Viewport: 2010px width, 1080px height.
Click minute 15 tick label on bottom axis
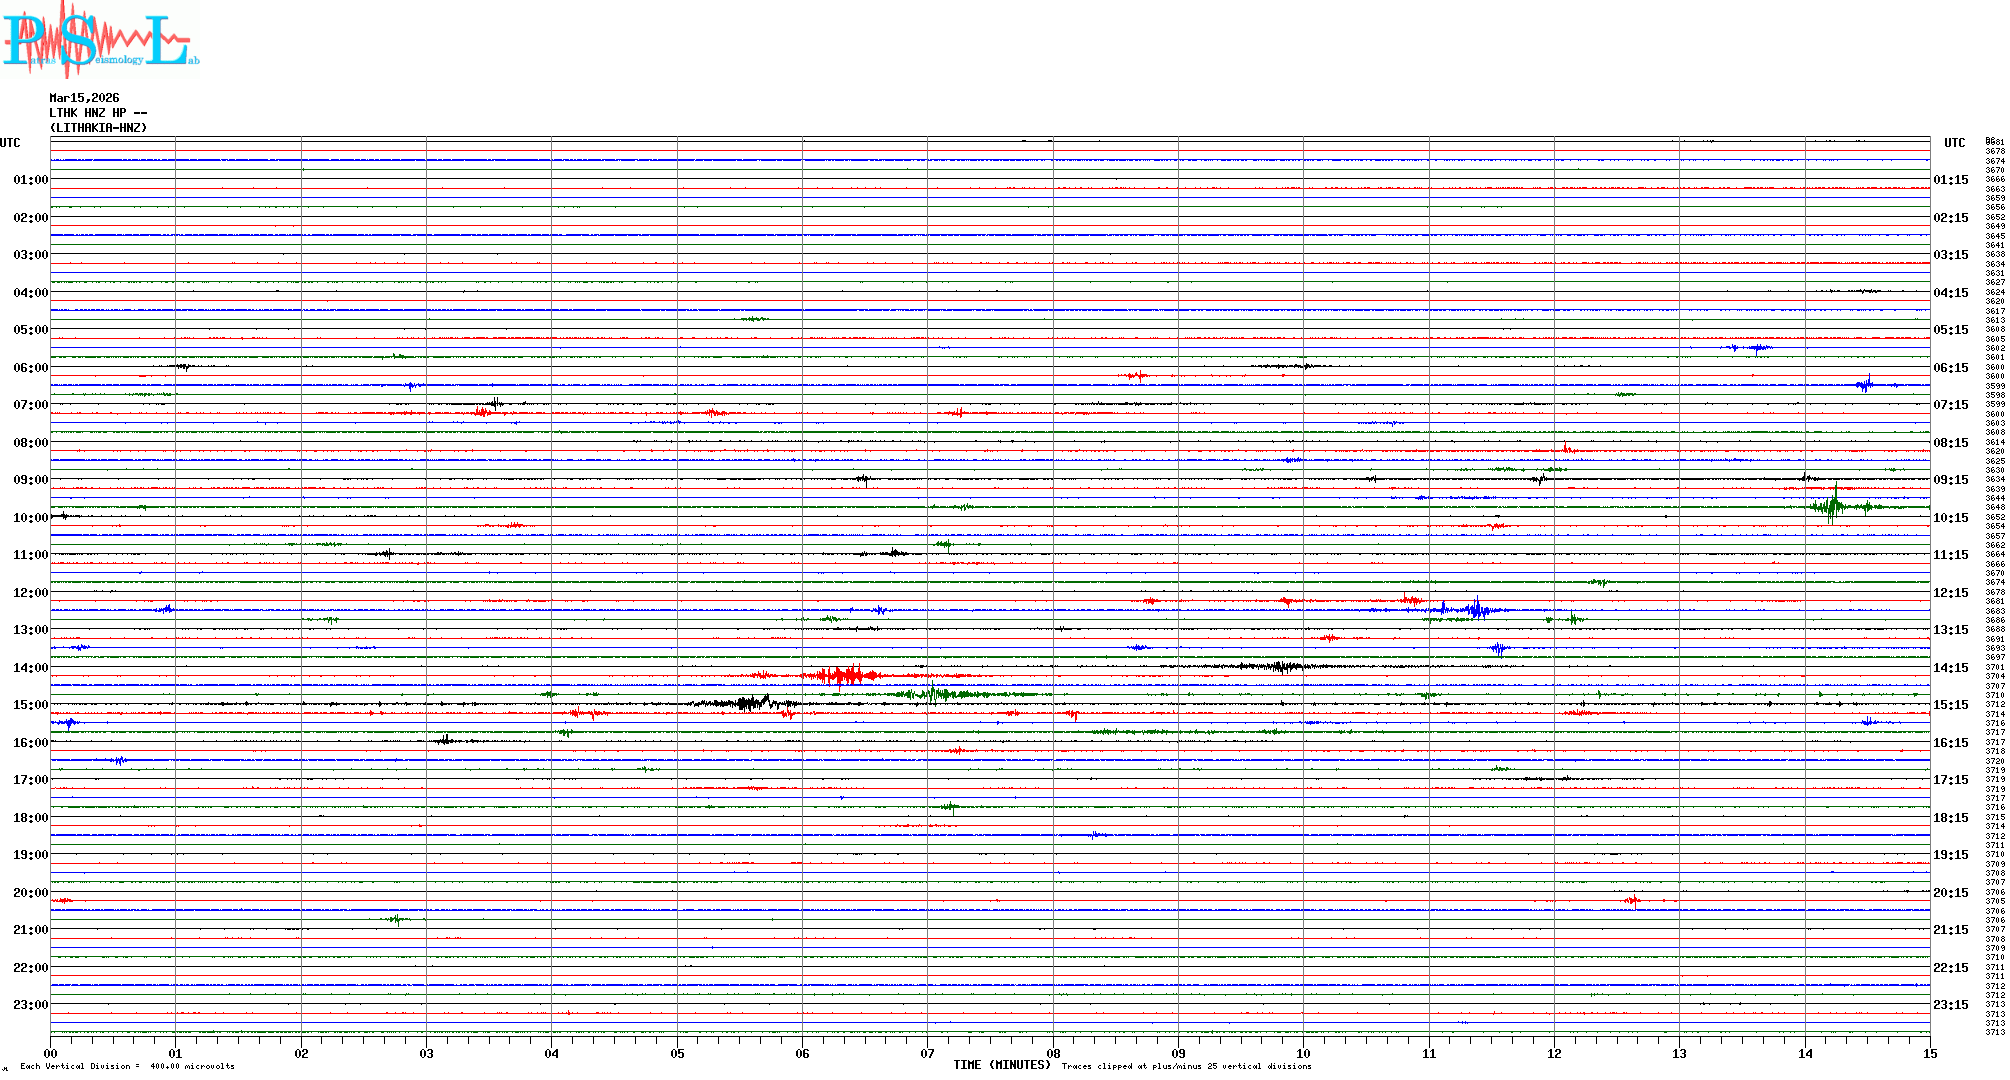point(1929,1053)
